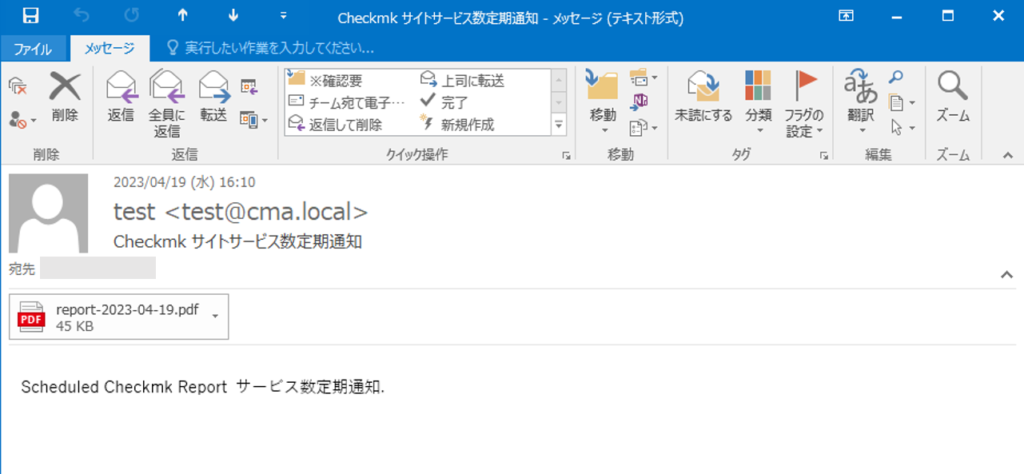The width and height of the screenshot is (1024, 474).
Task: Collapse the message header chevron
Action: pyautogui.click(x=1007, y=274)
